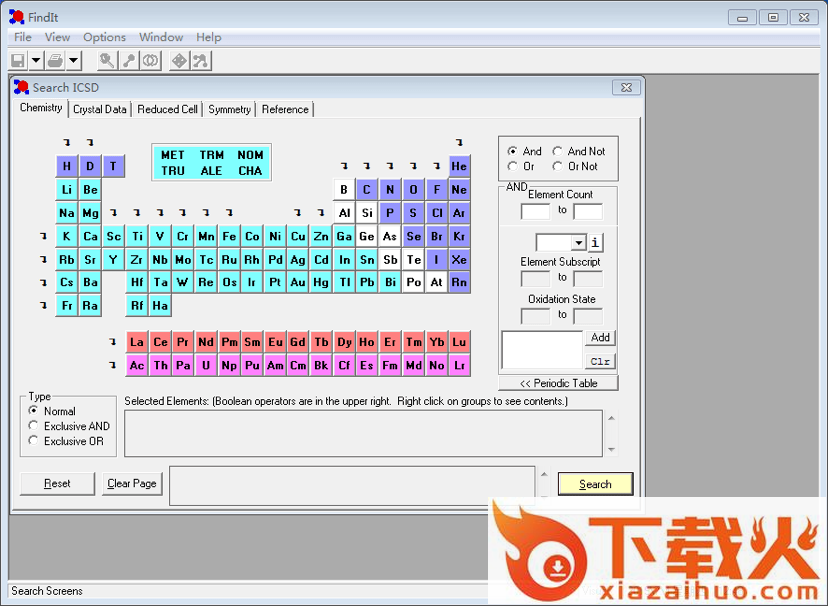Open the Help menu

click(209, 37)
